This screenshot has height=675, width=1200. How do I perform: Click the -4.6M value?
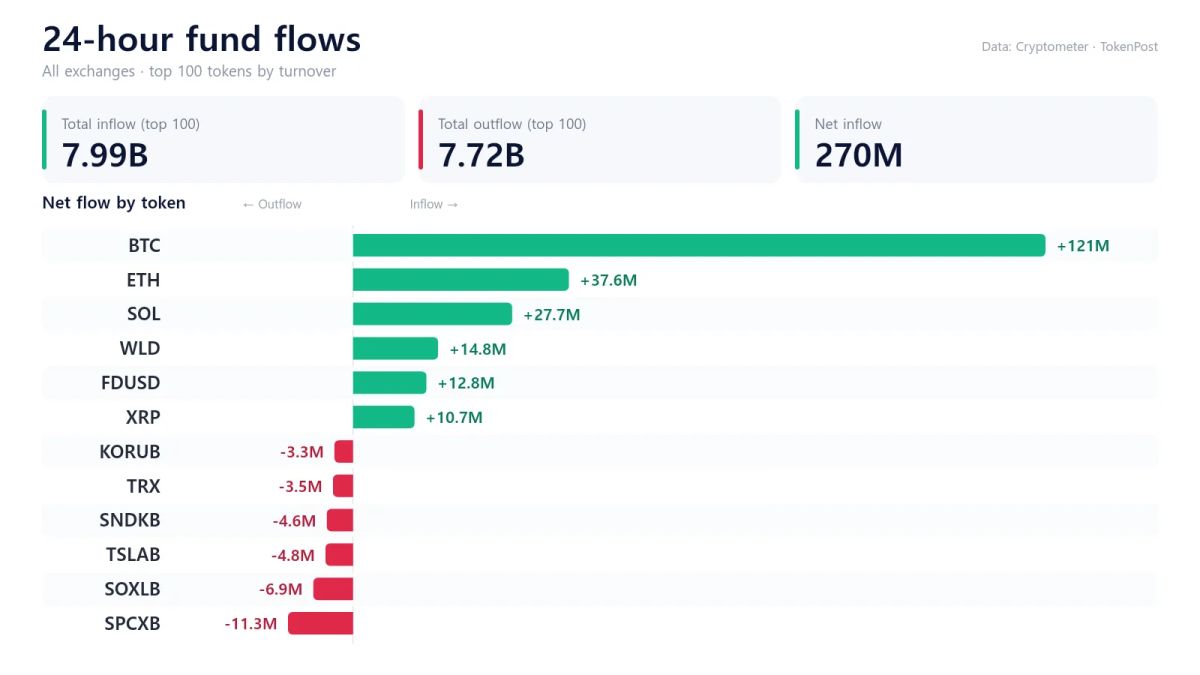pyautogui.click(x=294, y=521)
